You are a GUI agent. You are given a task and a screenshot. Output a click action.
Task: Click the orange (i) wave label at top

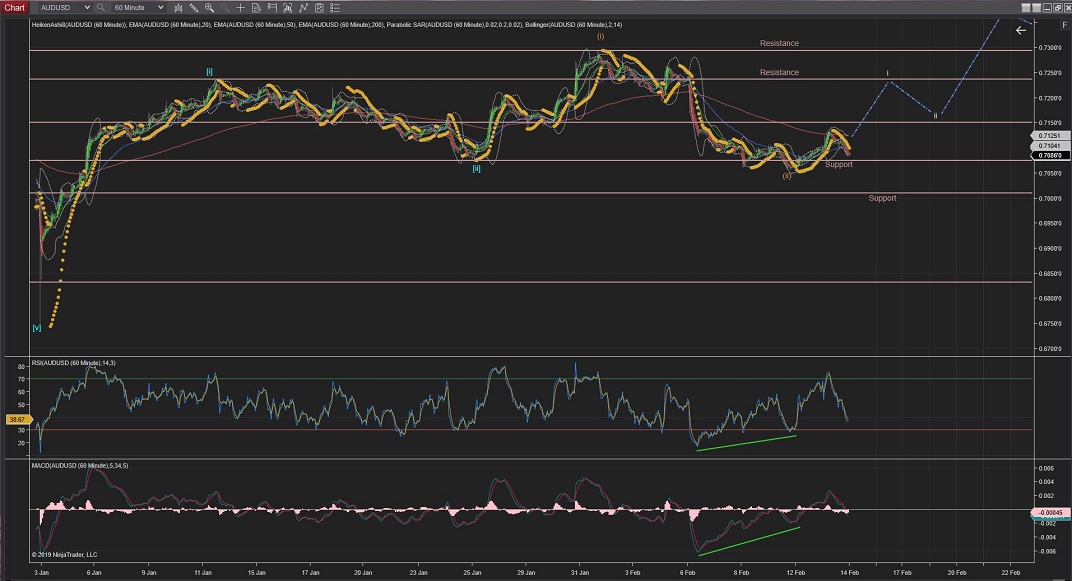click(600, 37)
